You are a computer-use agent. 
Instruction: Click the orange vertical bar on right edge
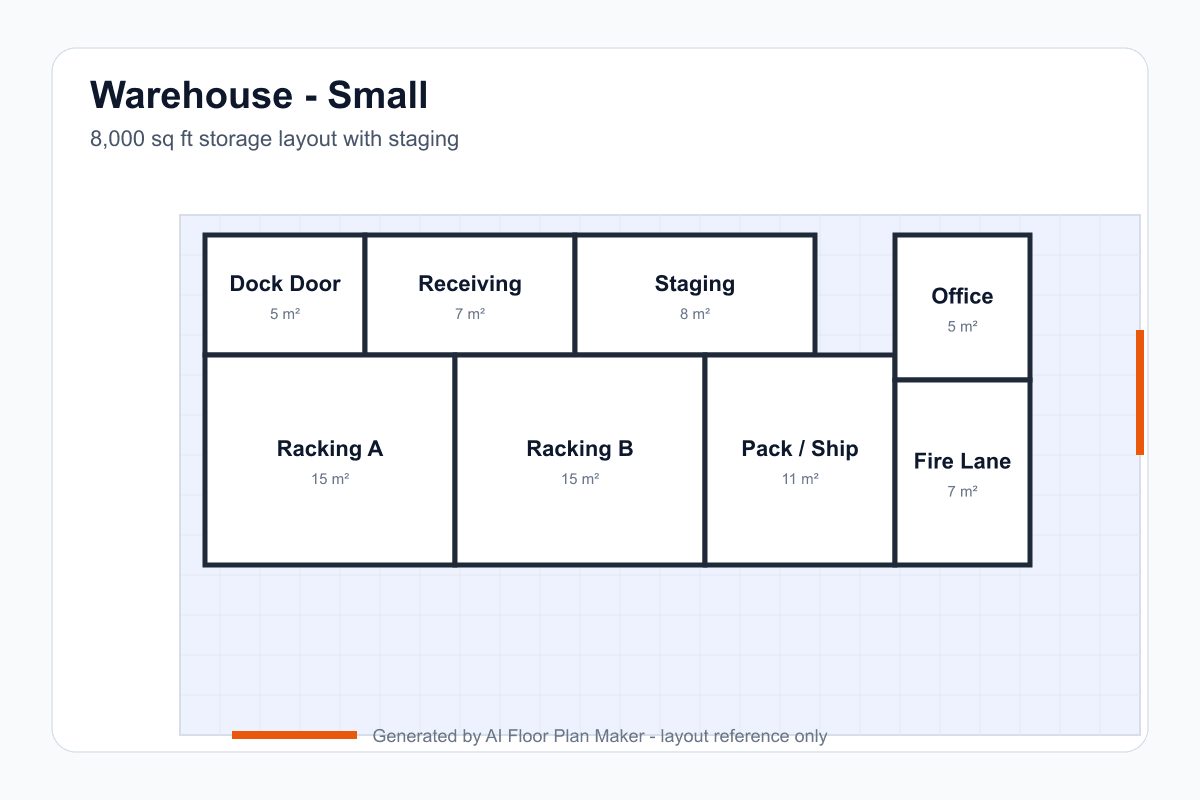coord(1140,392)
